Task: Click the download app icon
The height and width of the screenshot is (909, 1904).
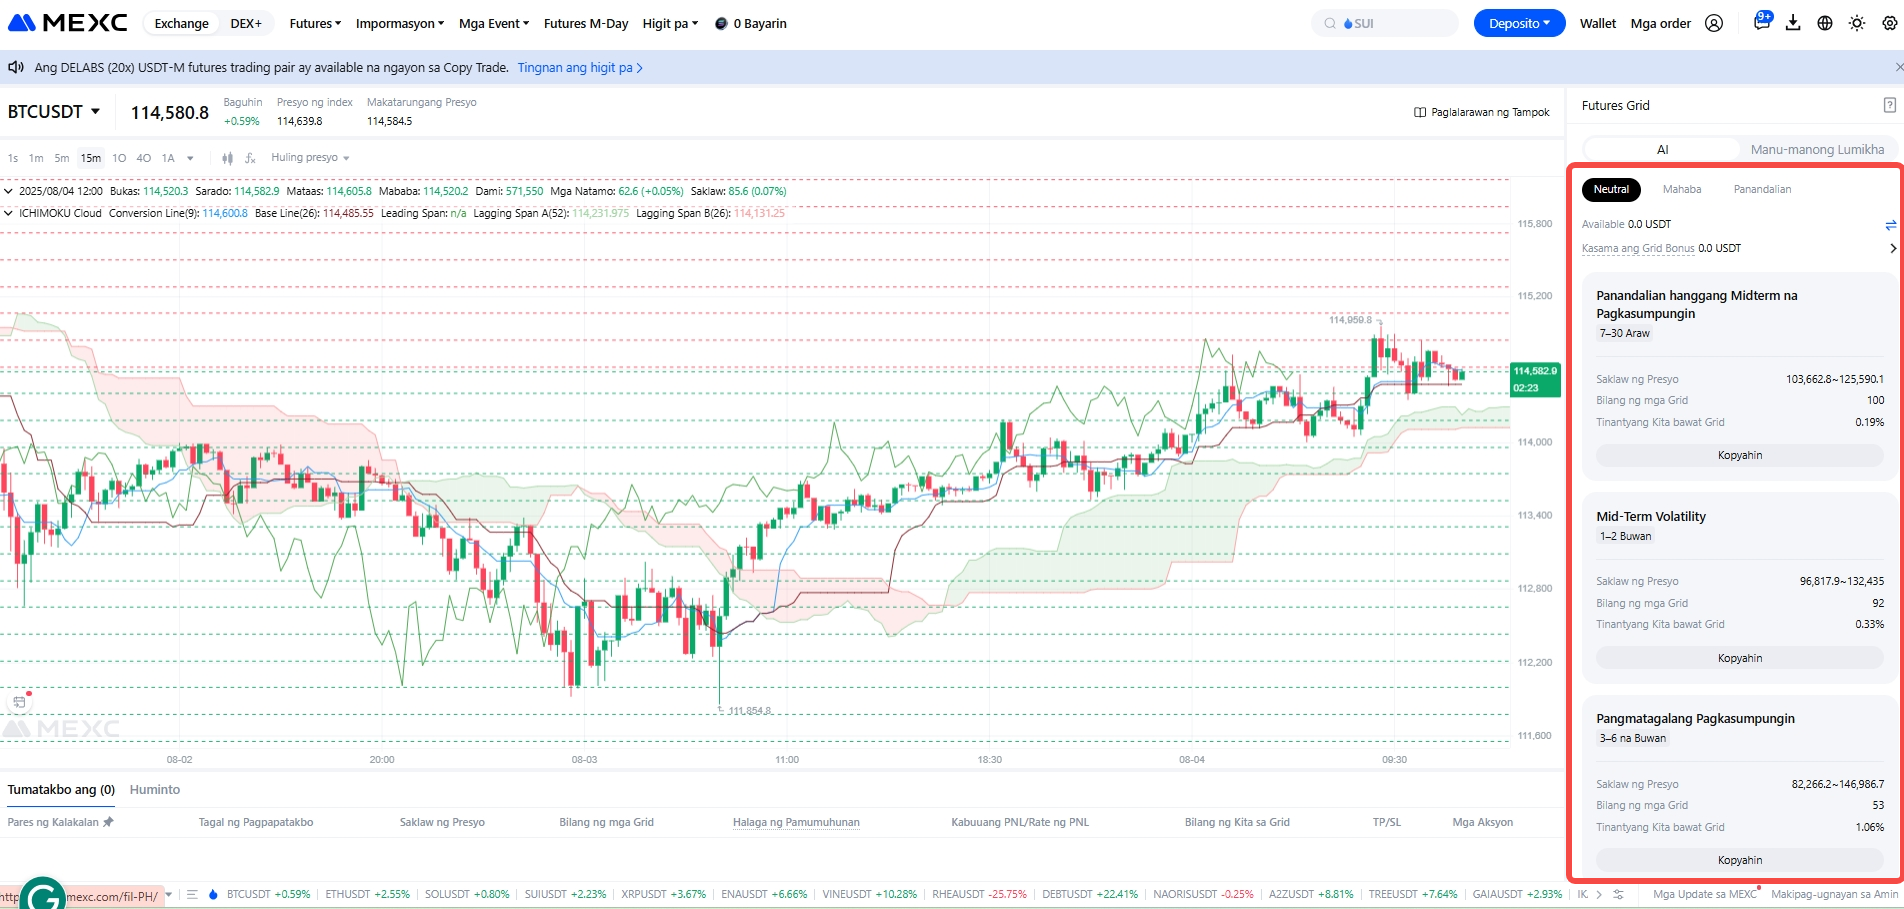Action: coord(1793,23)
